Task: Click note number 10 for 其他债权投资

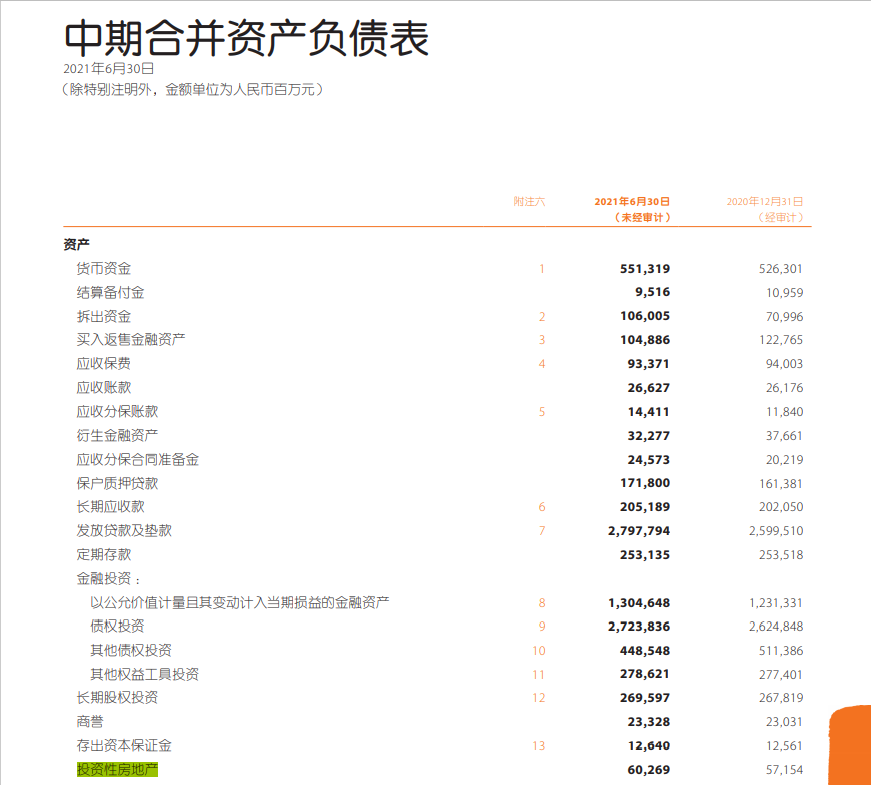Action: tap(539, 651)
